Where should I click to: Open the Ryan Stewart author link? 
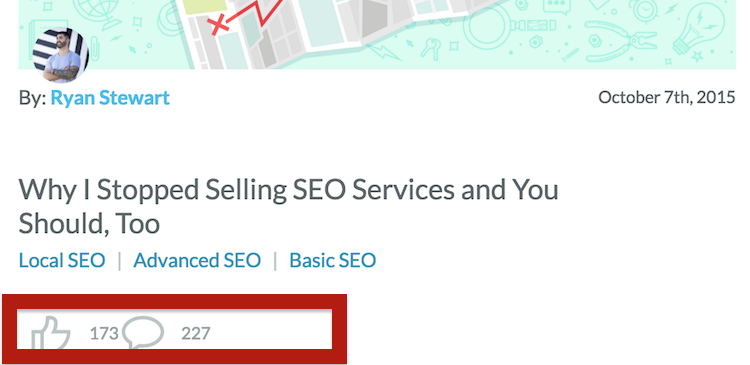110,98
